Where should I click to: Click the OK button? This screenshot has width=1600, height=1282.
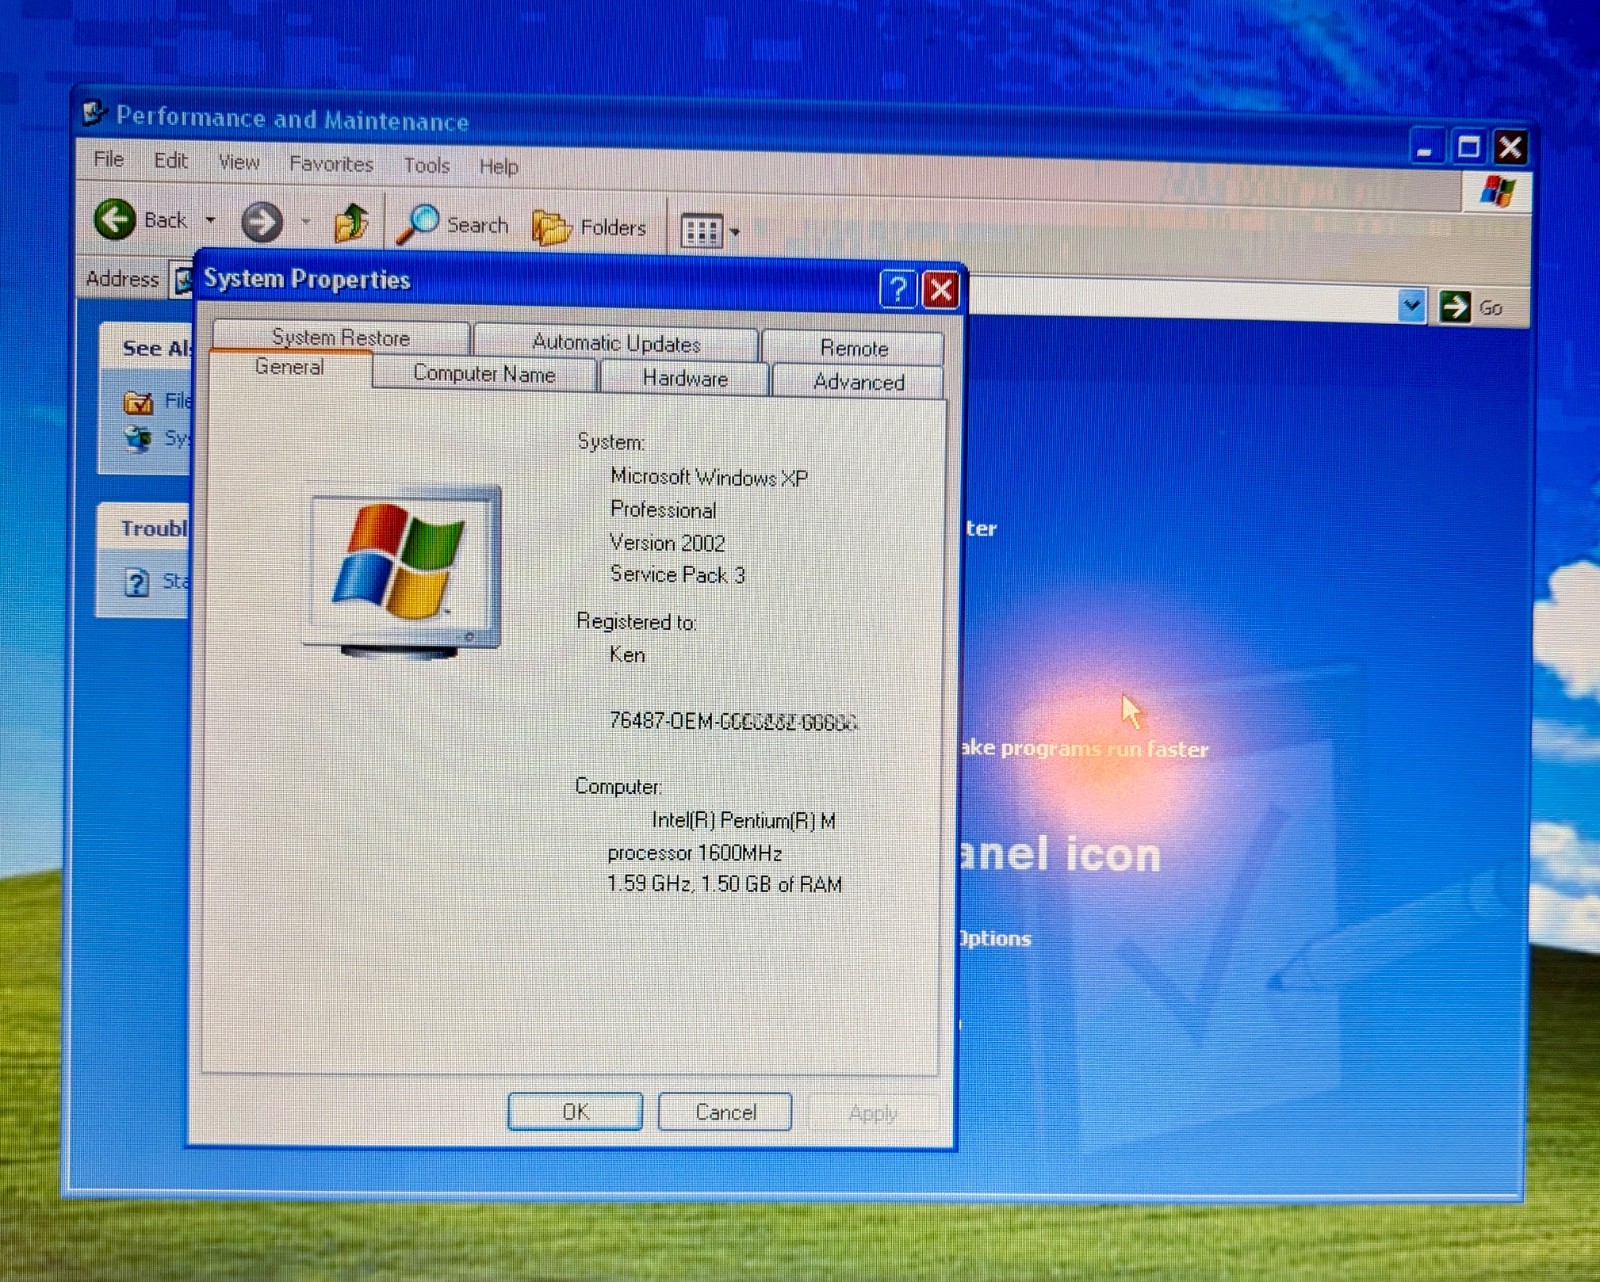pyautogui.click(x=575, y=1112)
